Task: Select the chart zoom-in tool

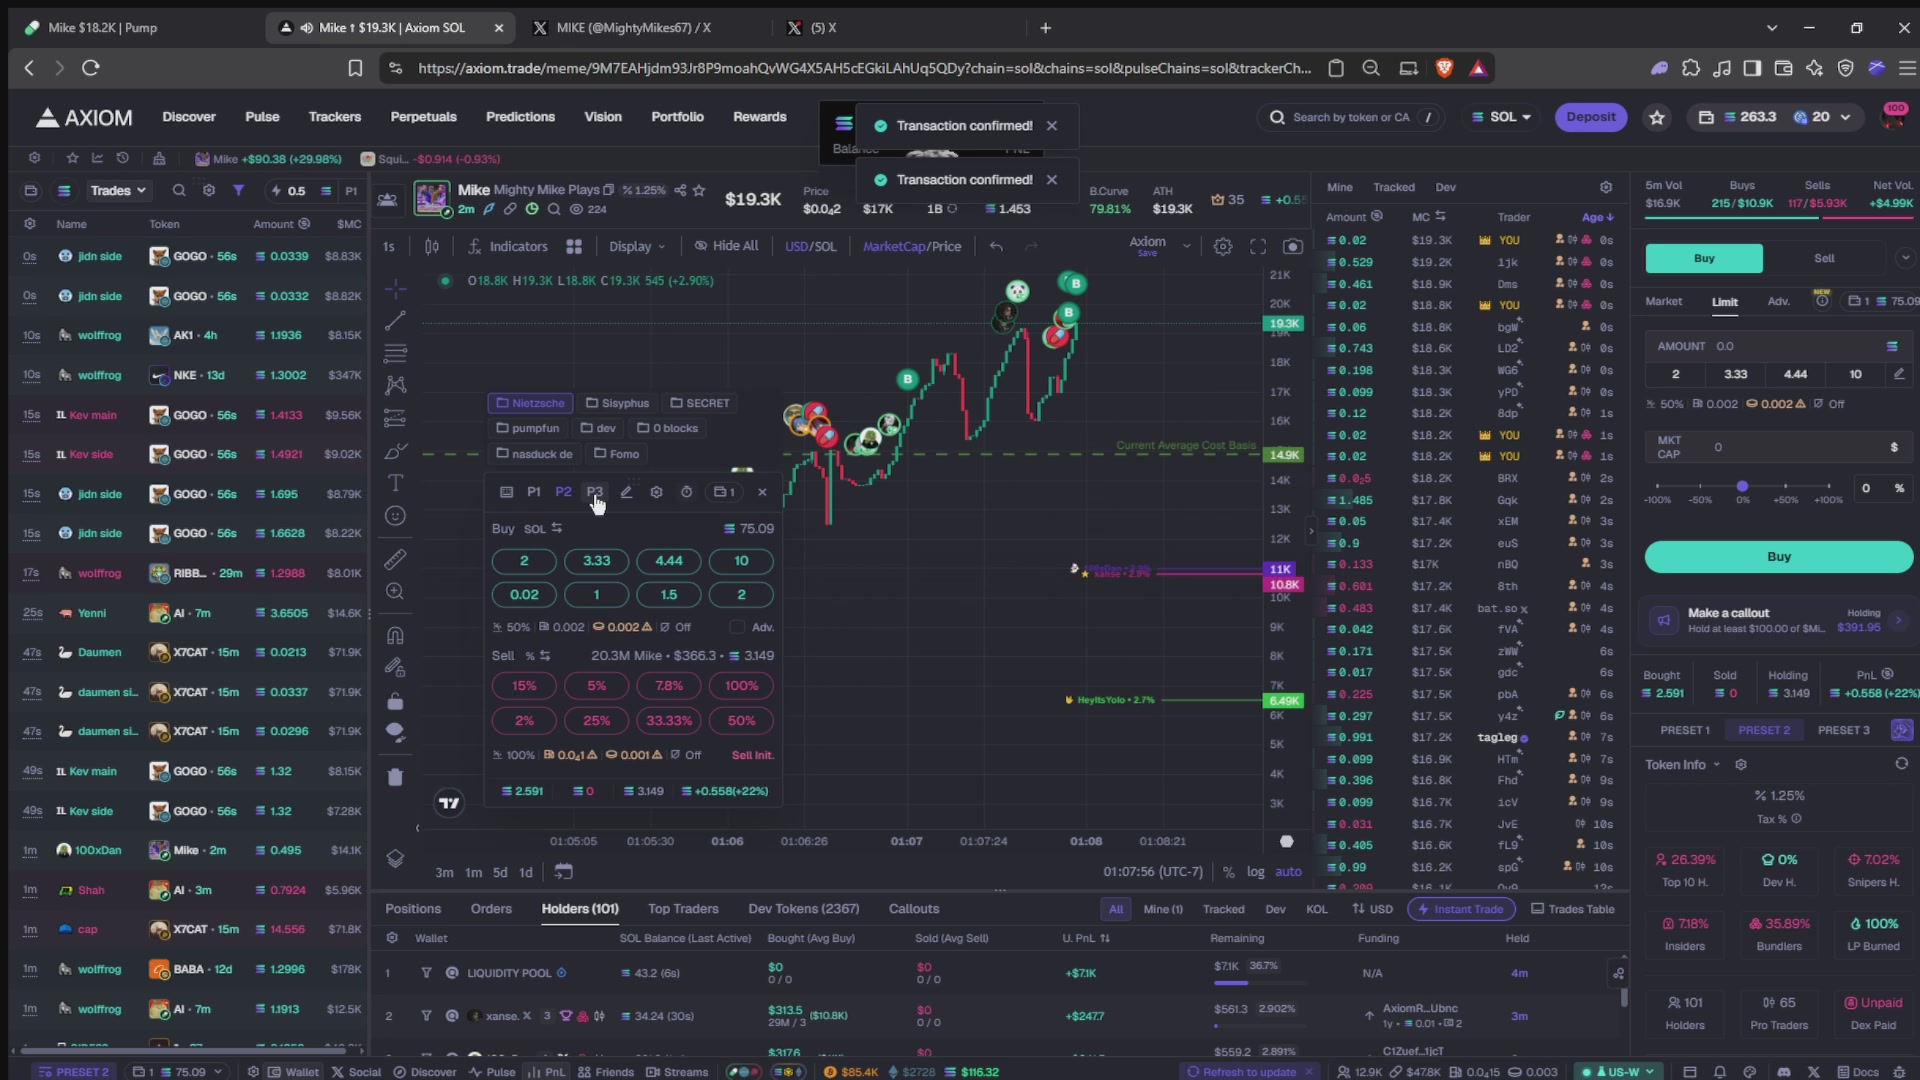Action: [396, 592]
